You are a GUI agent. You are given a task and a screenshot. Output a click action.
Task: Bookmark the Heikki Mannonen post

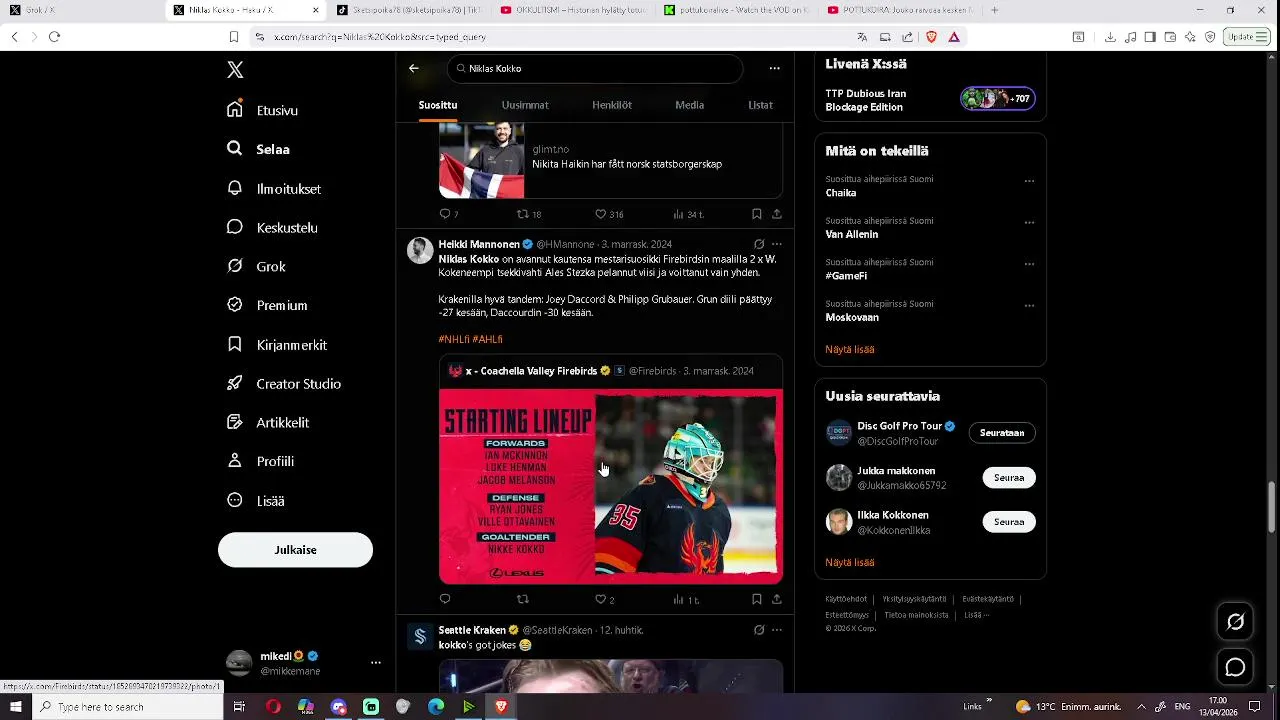757,599
